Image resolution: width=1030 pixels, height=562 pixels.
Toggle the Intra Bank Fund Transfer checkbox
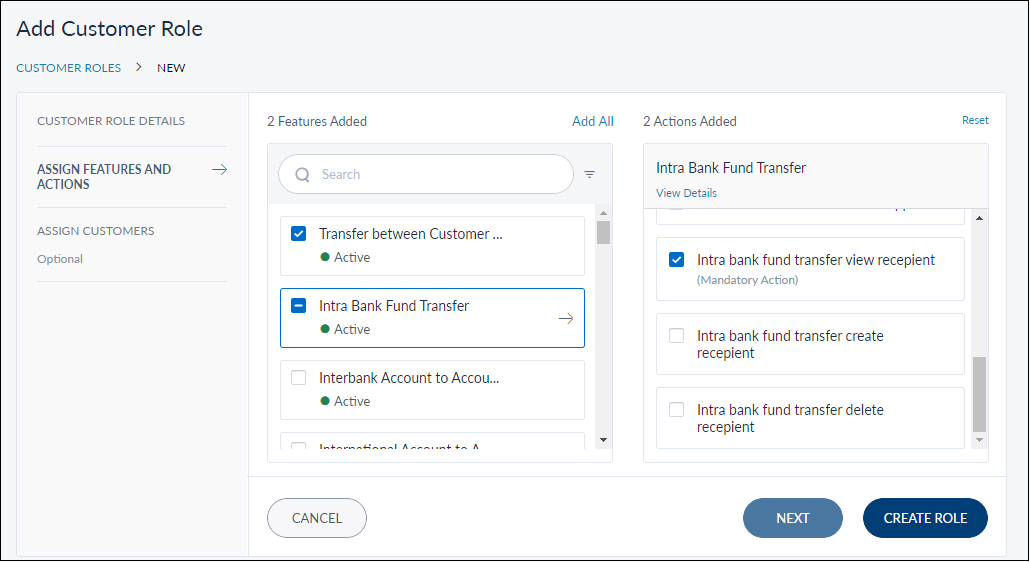298,306
